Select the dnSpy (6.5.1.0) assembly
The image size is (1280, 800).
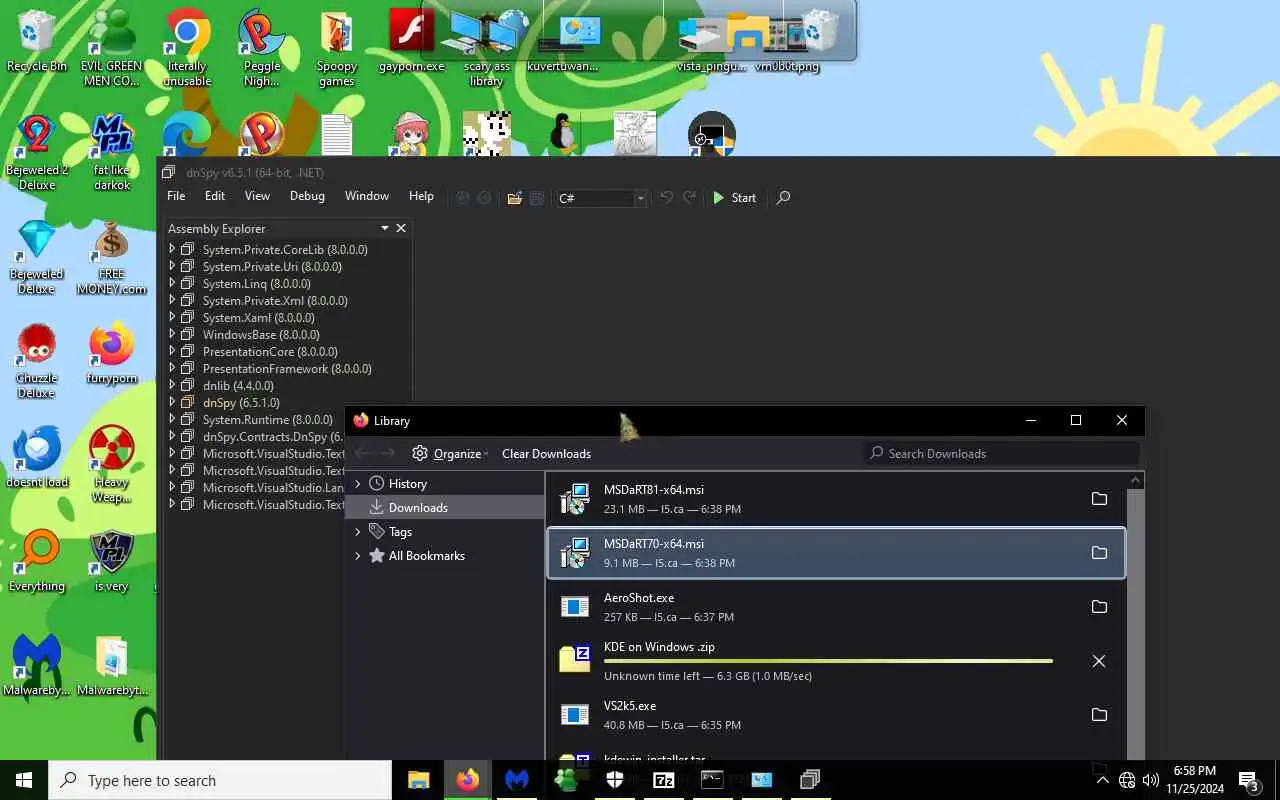pyautogui.click(x=241, y=403)
